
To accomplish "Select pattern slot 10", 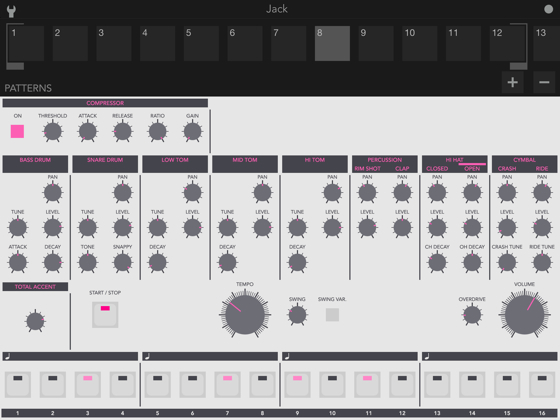I will coord(420,43).
